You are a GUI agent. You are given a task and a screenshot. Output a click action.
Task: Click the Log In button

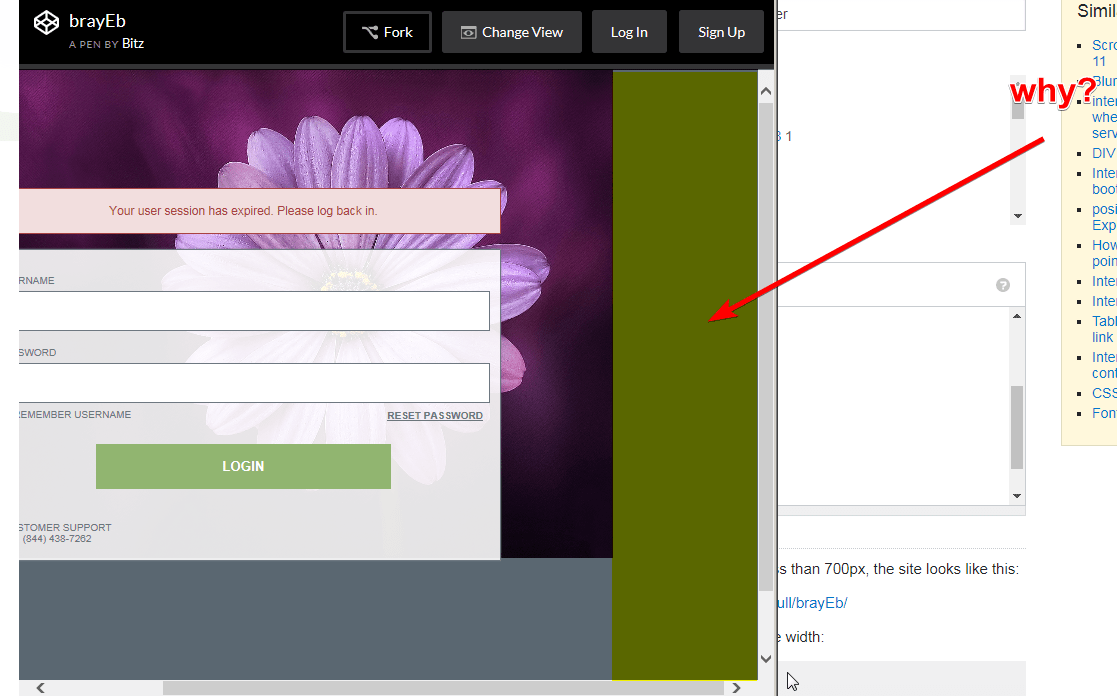coord(629,31)
